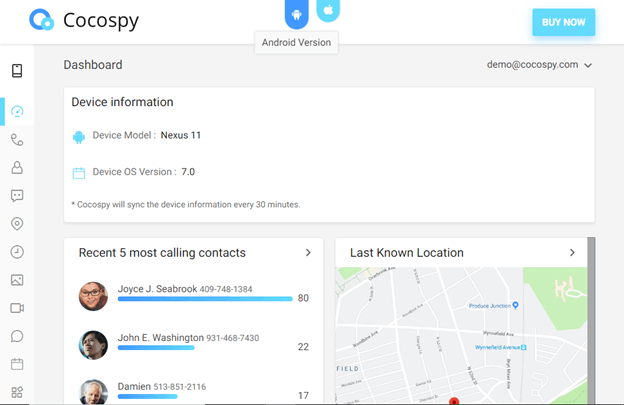Click the sync every 30 minutes note
The height and width of the screenshot is (405, 624).
click(185, 204)
